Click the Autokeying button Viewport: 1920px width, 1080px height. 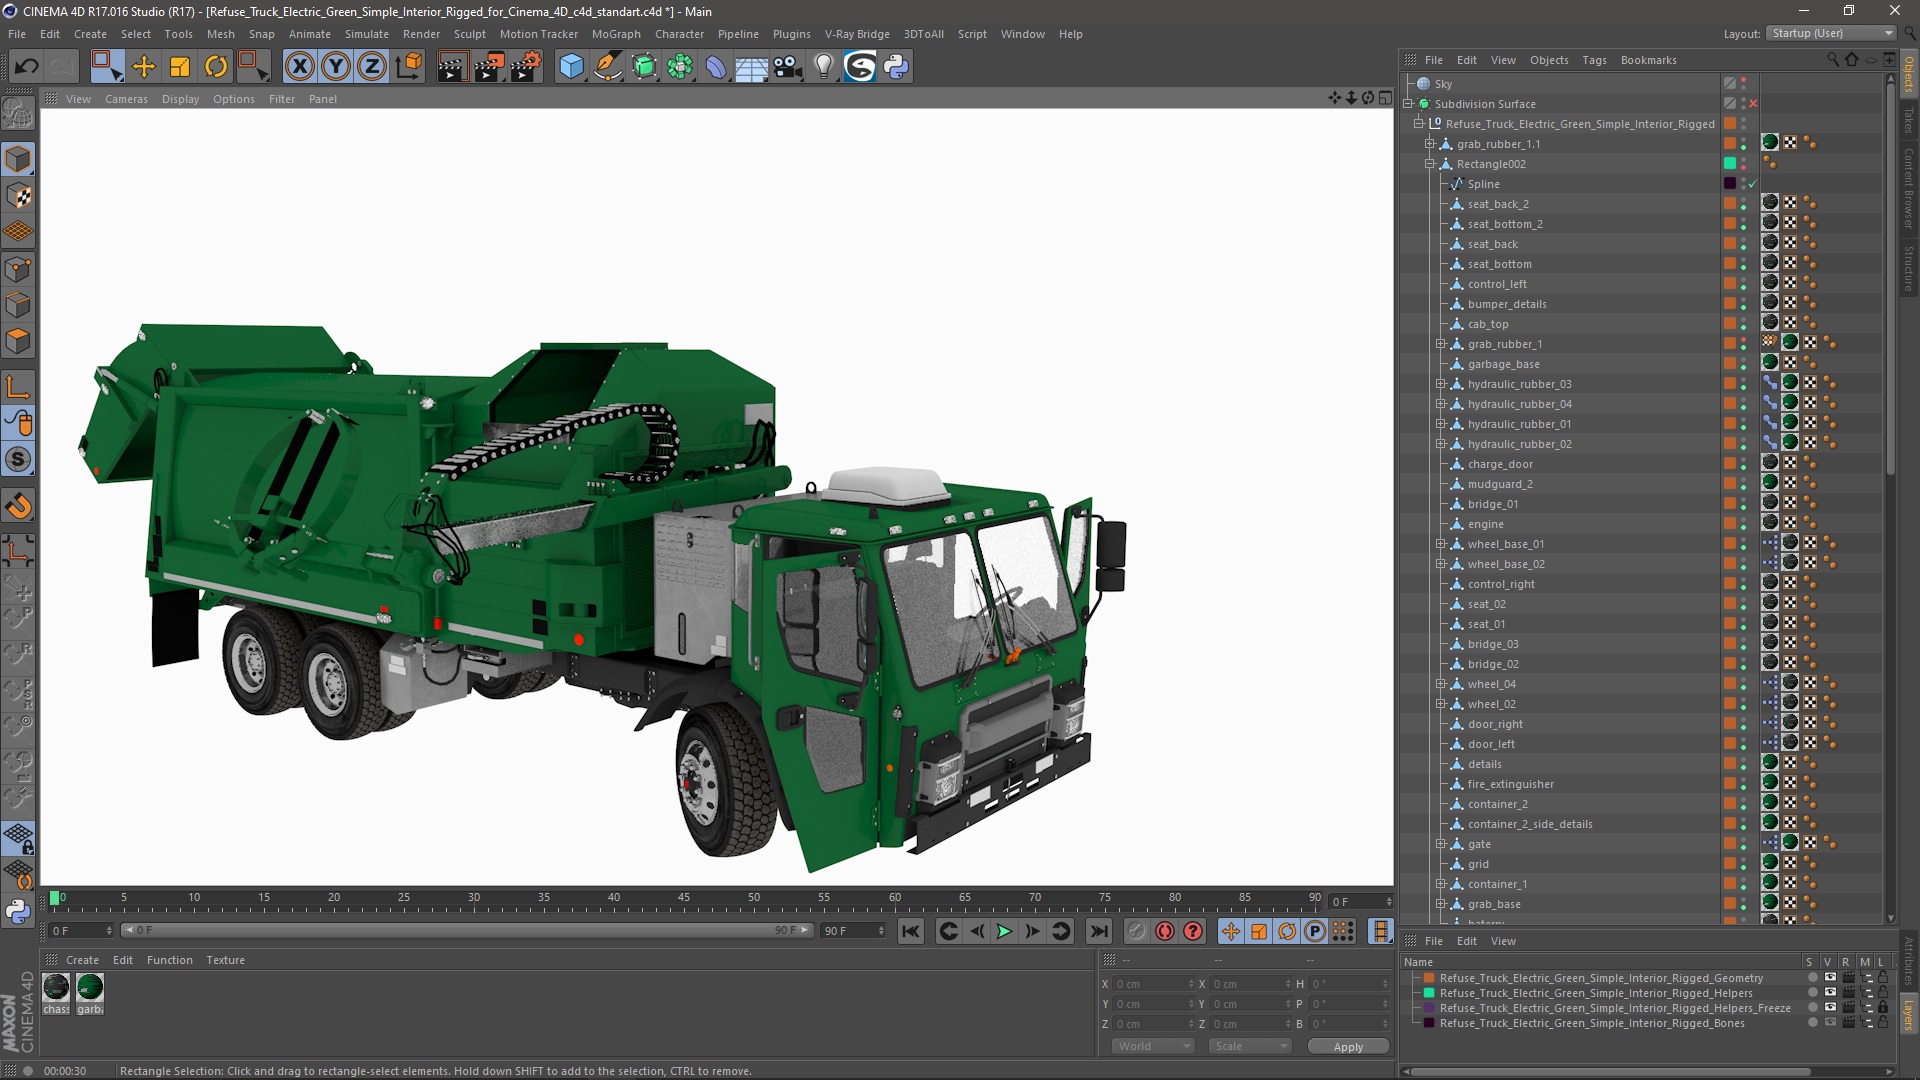click(x=1165, y=931)
